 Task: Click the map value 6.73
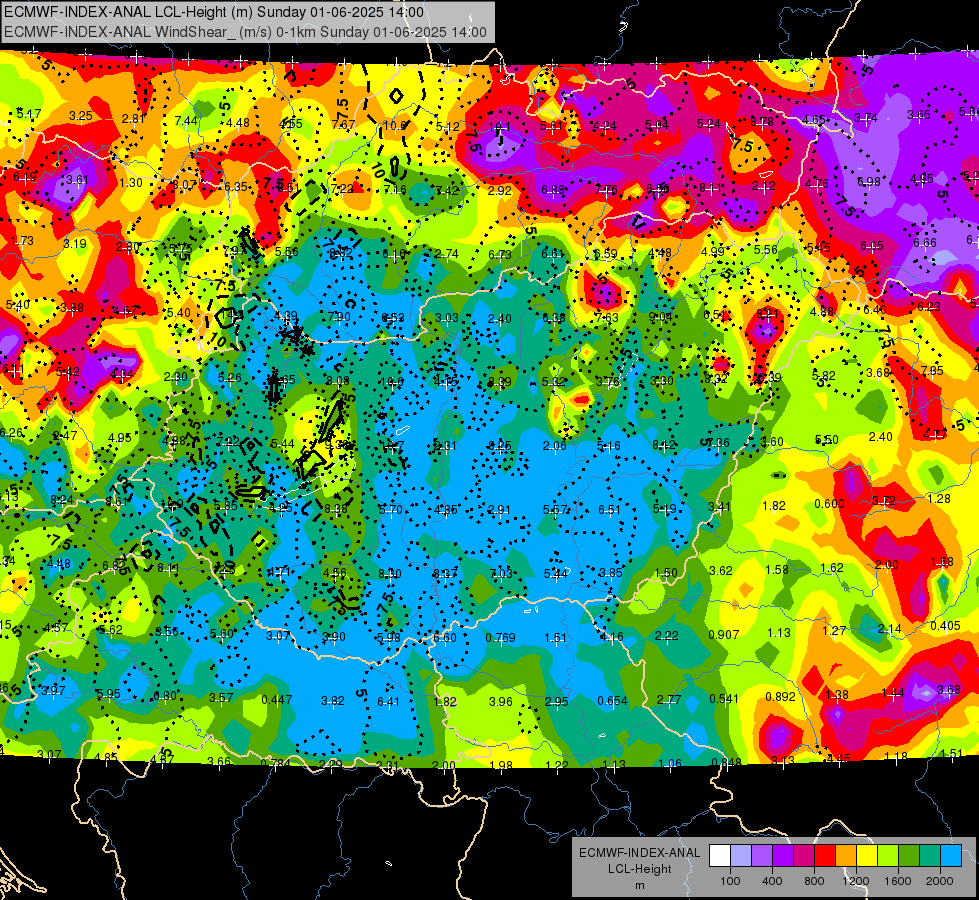coord(500,254)
